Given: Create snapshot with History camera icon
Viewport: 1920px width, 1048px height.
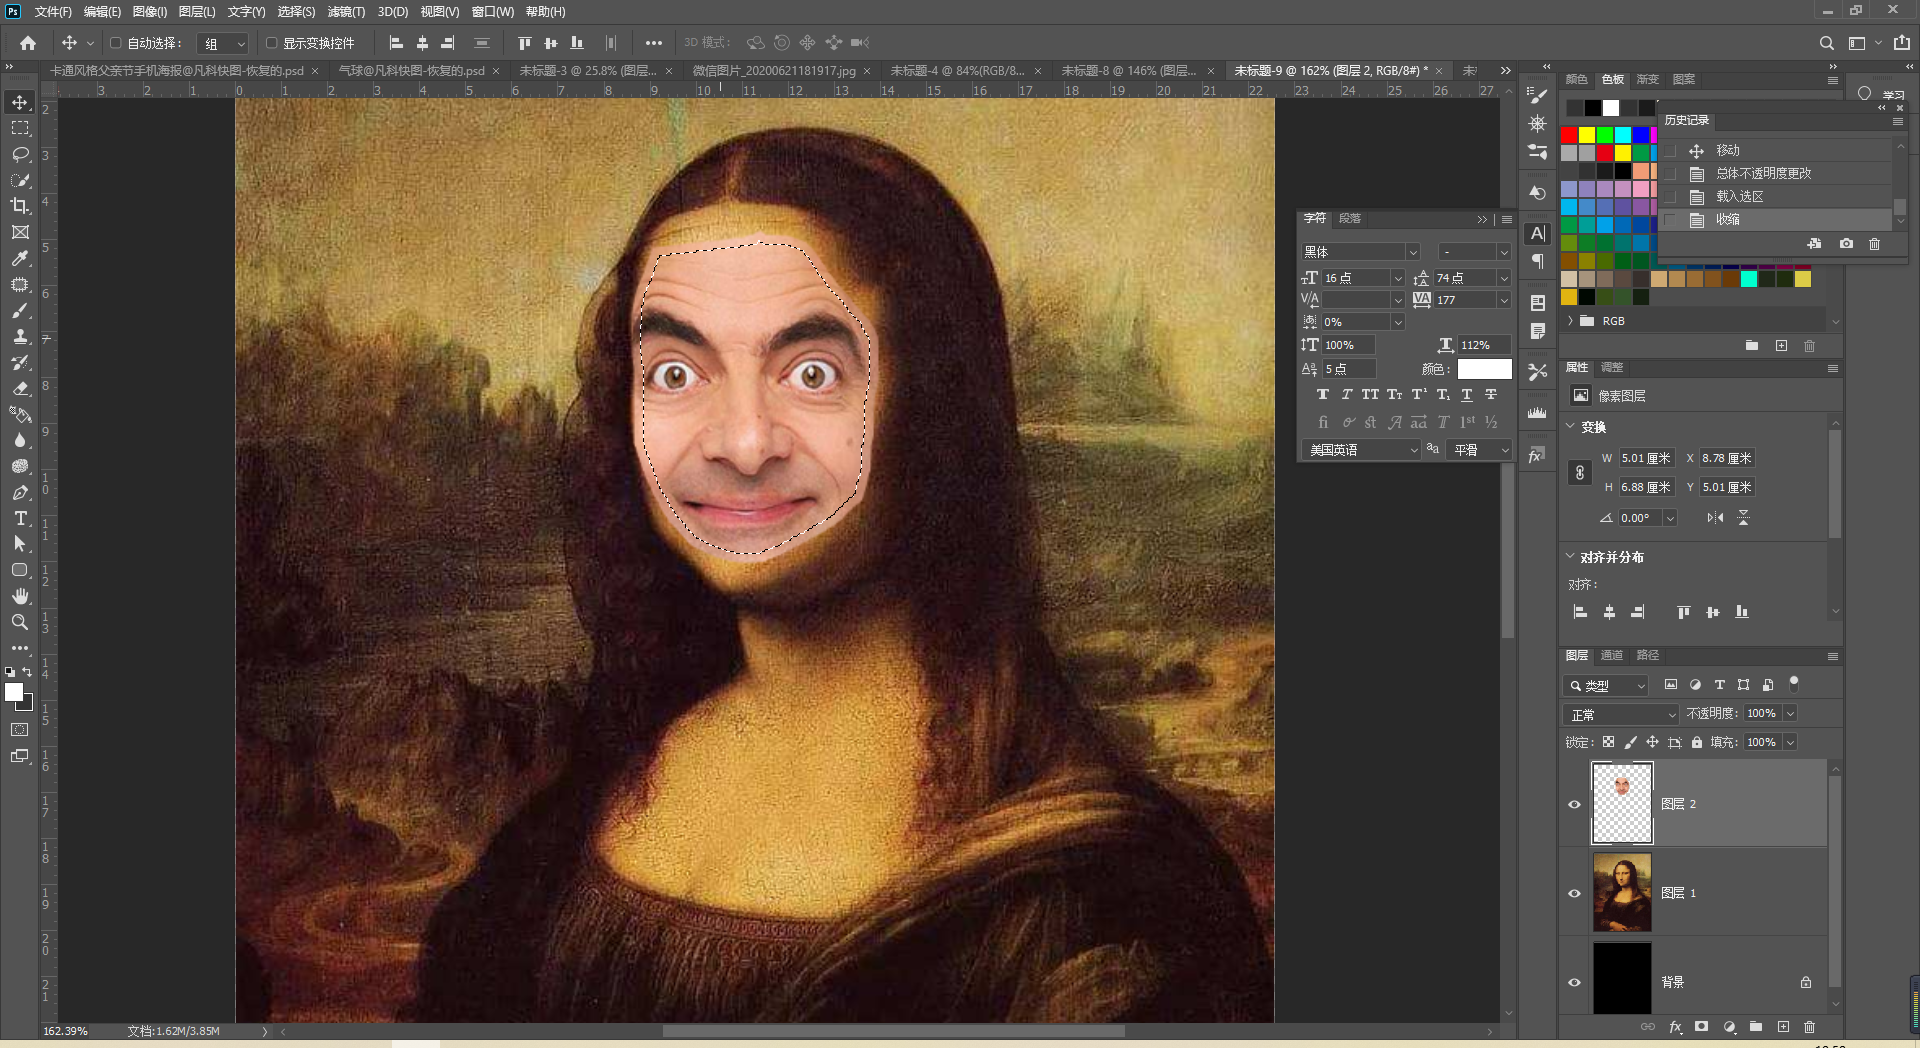Looking at the screenshot, I should pyautogui.click(x=1846, y=244).
